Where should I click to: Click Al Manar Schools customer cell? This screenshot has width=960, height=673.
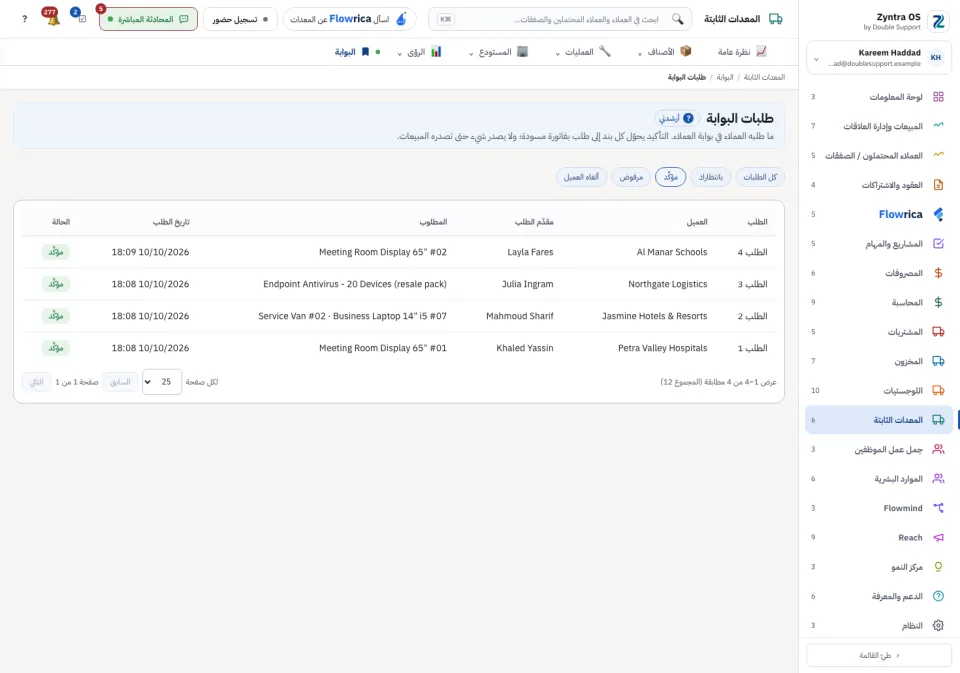[672, 252]
